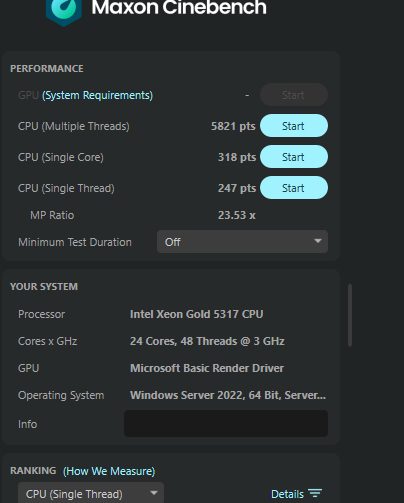Open the How We Measure link
Screen dimensions: 404x503
109,471
